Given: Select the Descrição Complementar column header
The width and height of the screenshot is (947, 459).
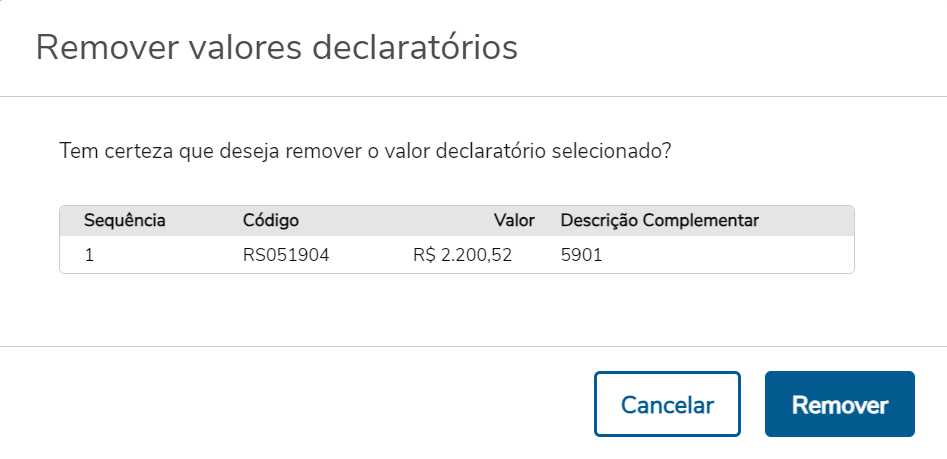Looking at the screenshot, I should pyautogui.click(x=659, y=220).
